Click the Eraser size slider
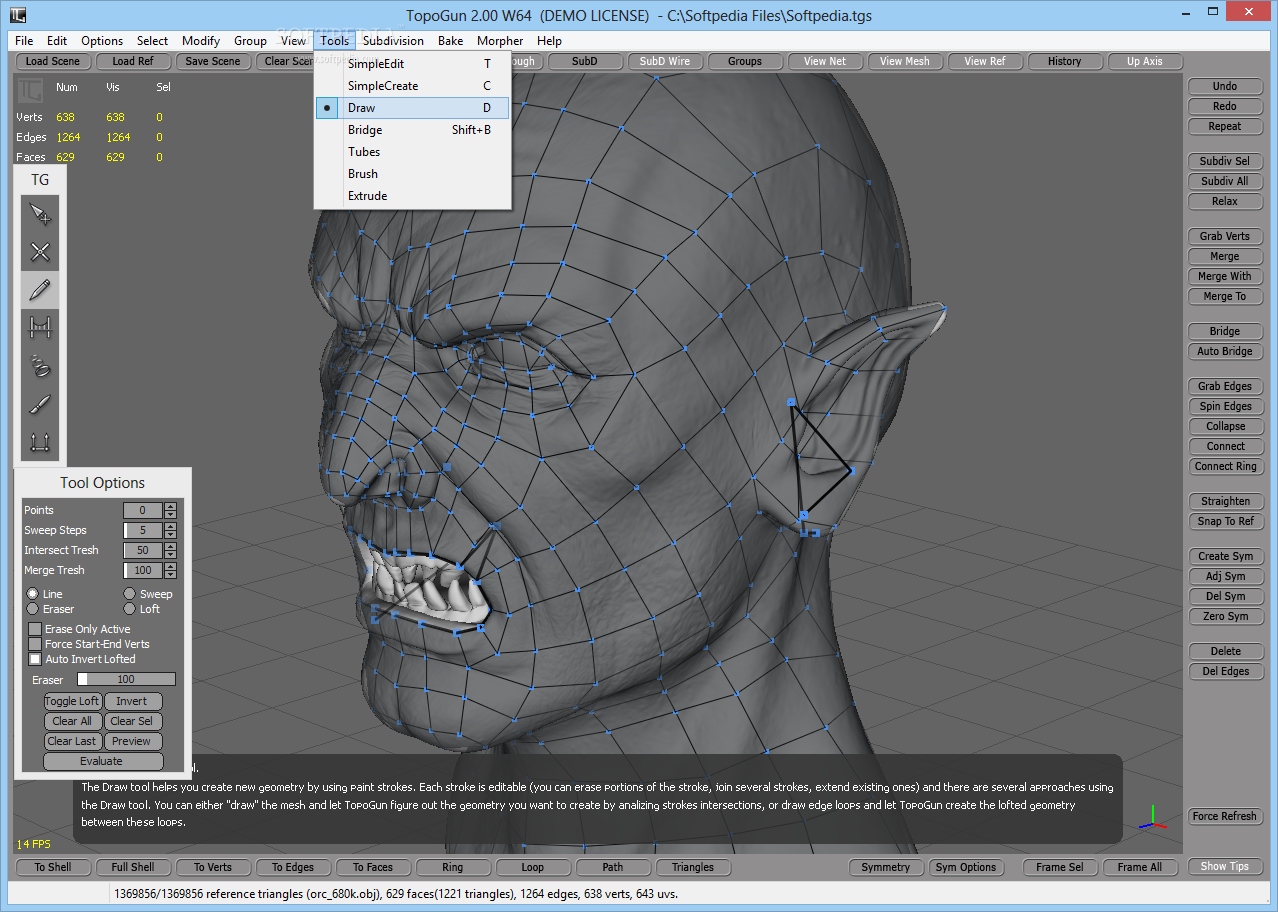This screenshot has width=1278, height=912. [127, 680]
